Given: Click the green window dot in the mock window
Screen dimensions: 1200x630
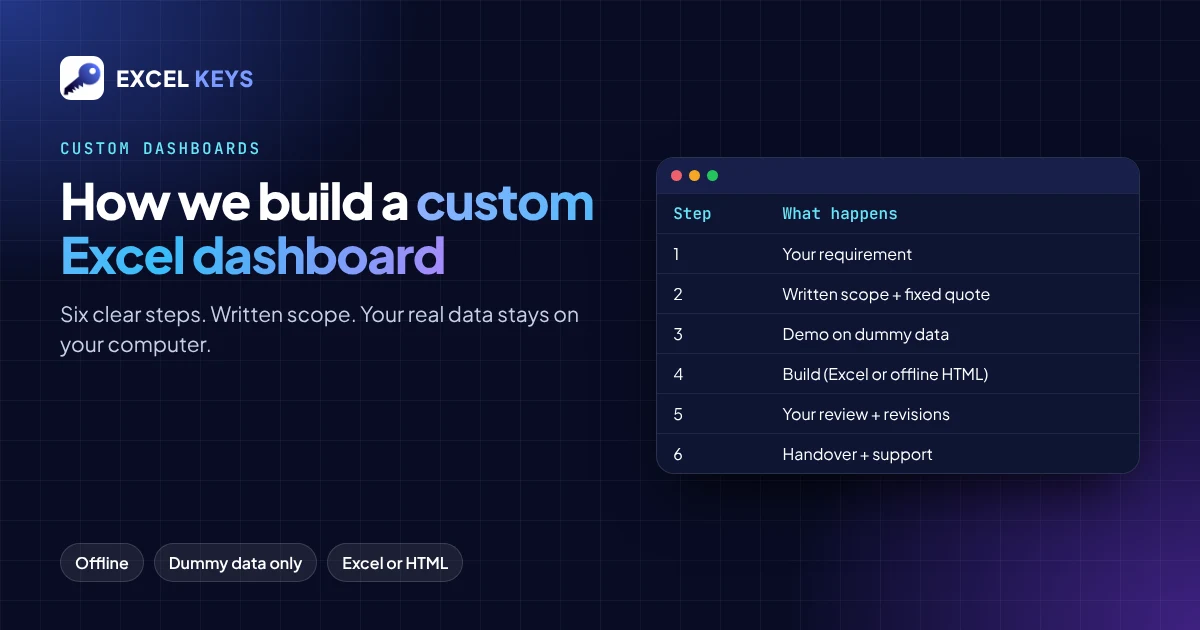Looking at the screenshot, I should tap(713, 176).
